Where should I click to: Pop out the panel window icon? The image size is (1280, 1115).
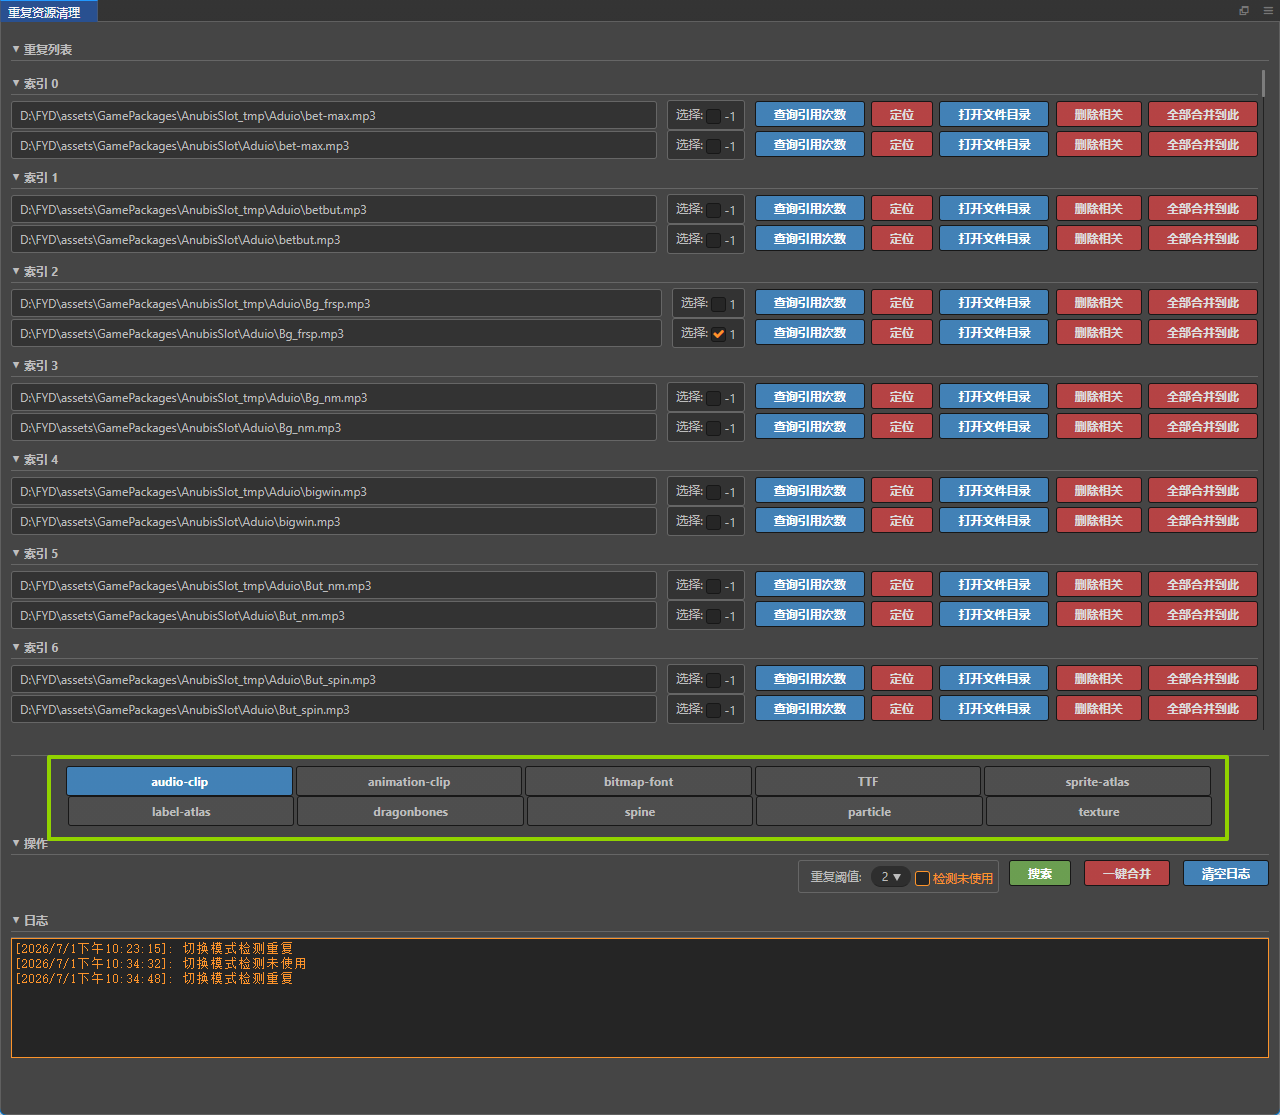point(1244,11)
